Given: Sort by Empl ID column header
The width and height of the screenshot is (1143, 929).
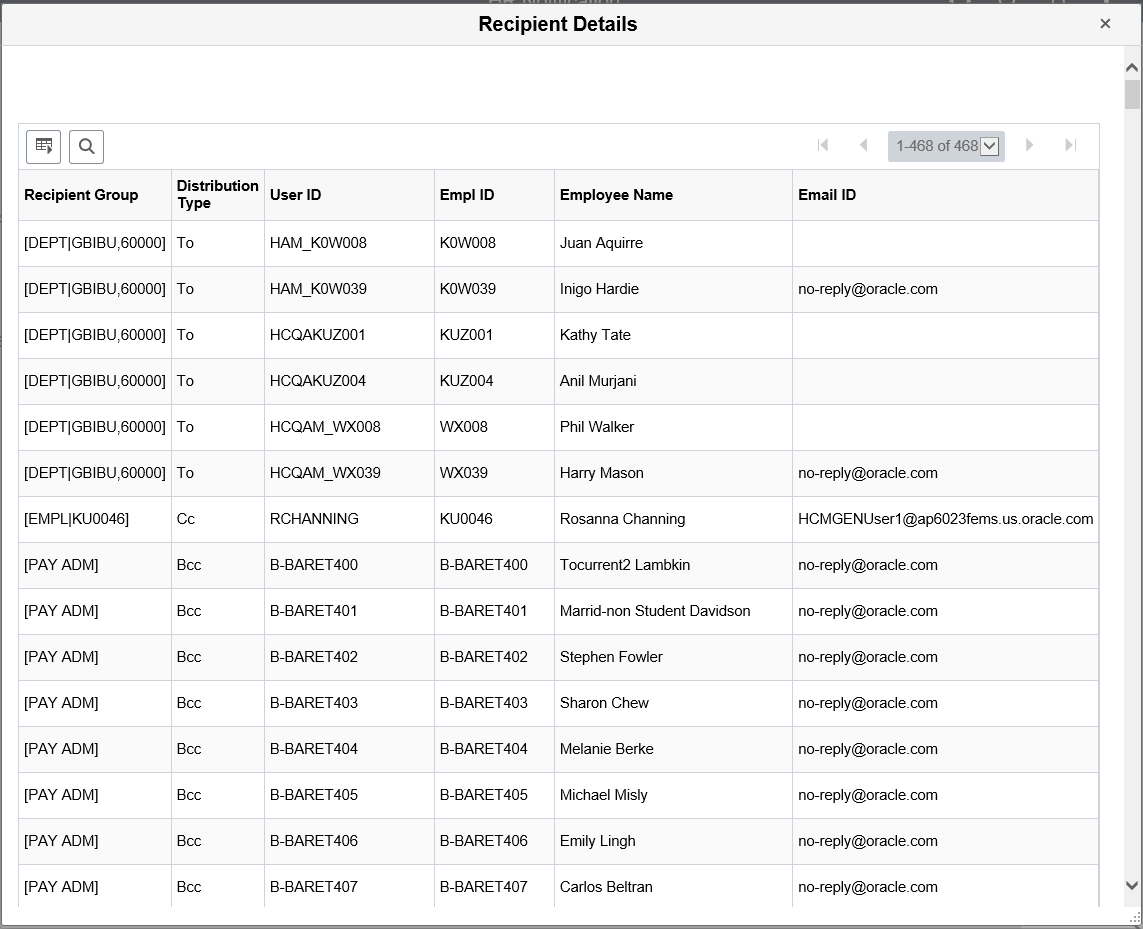Looking at the screenshot, I should [467, 195].
